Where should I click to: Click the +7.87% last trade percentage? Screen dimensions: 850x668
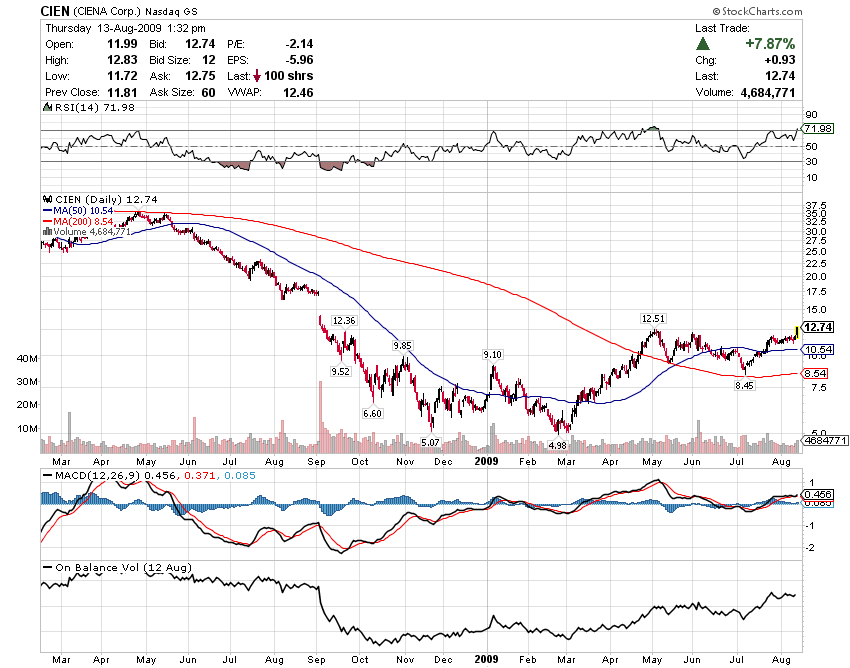[x=770, y=43]
